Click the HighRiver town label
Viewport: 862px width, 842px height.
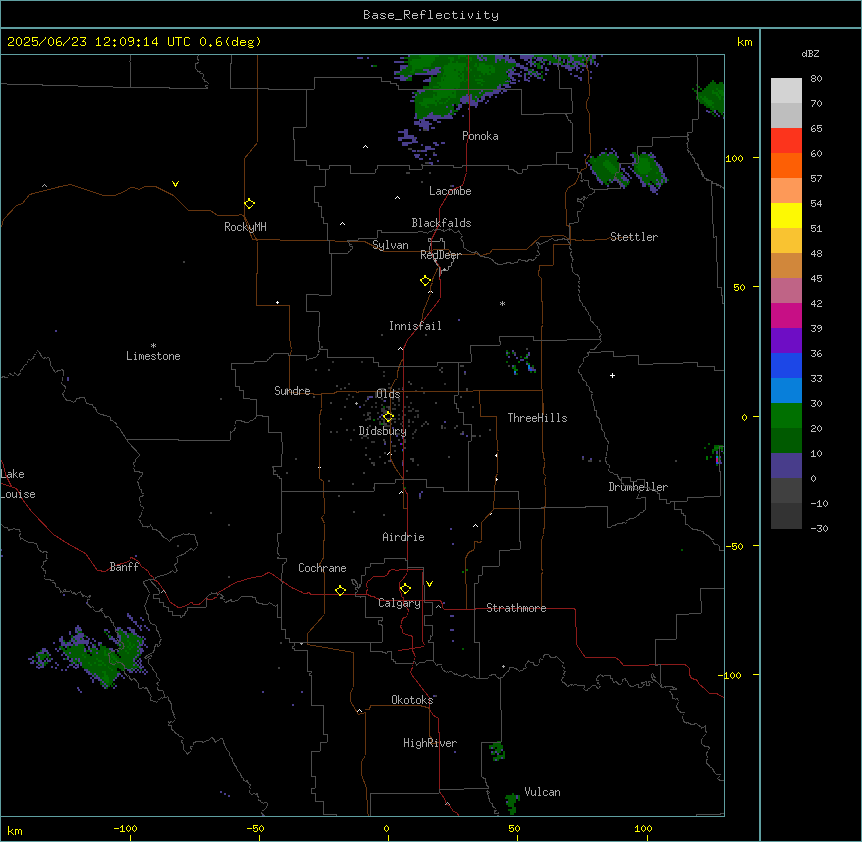(x=430, y=743)
